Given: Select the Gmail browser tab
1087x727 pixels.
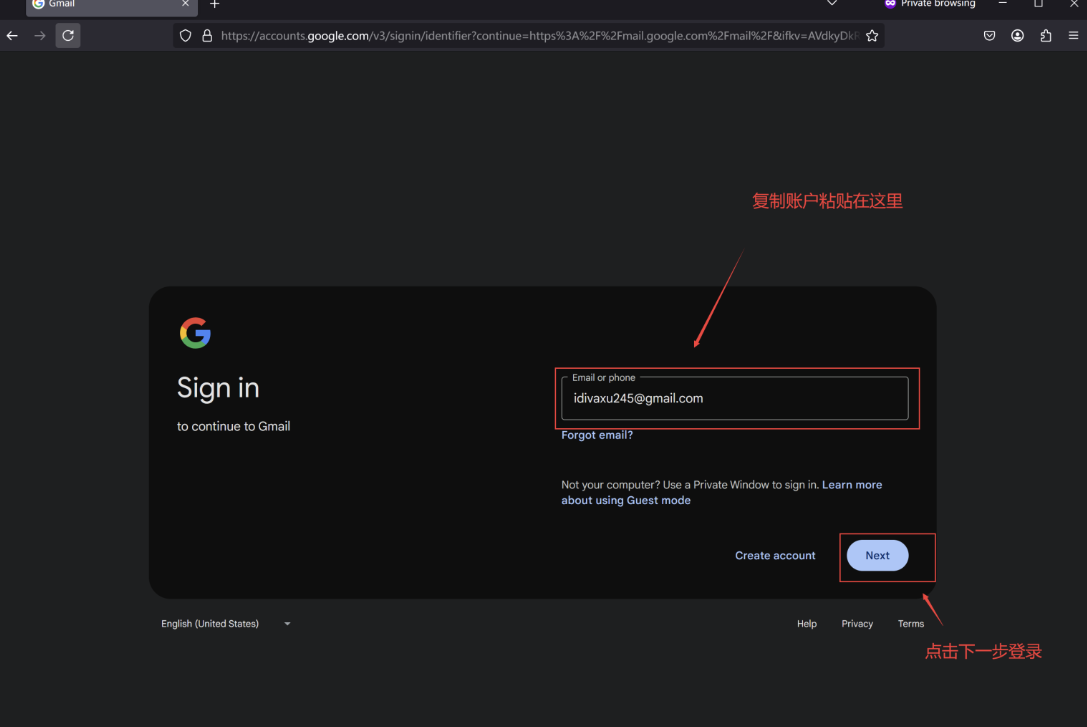Looking at the screenshot, I should [100, 4].
